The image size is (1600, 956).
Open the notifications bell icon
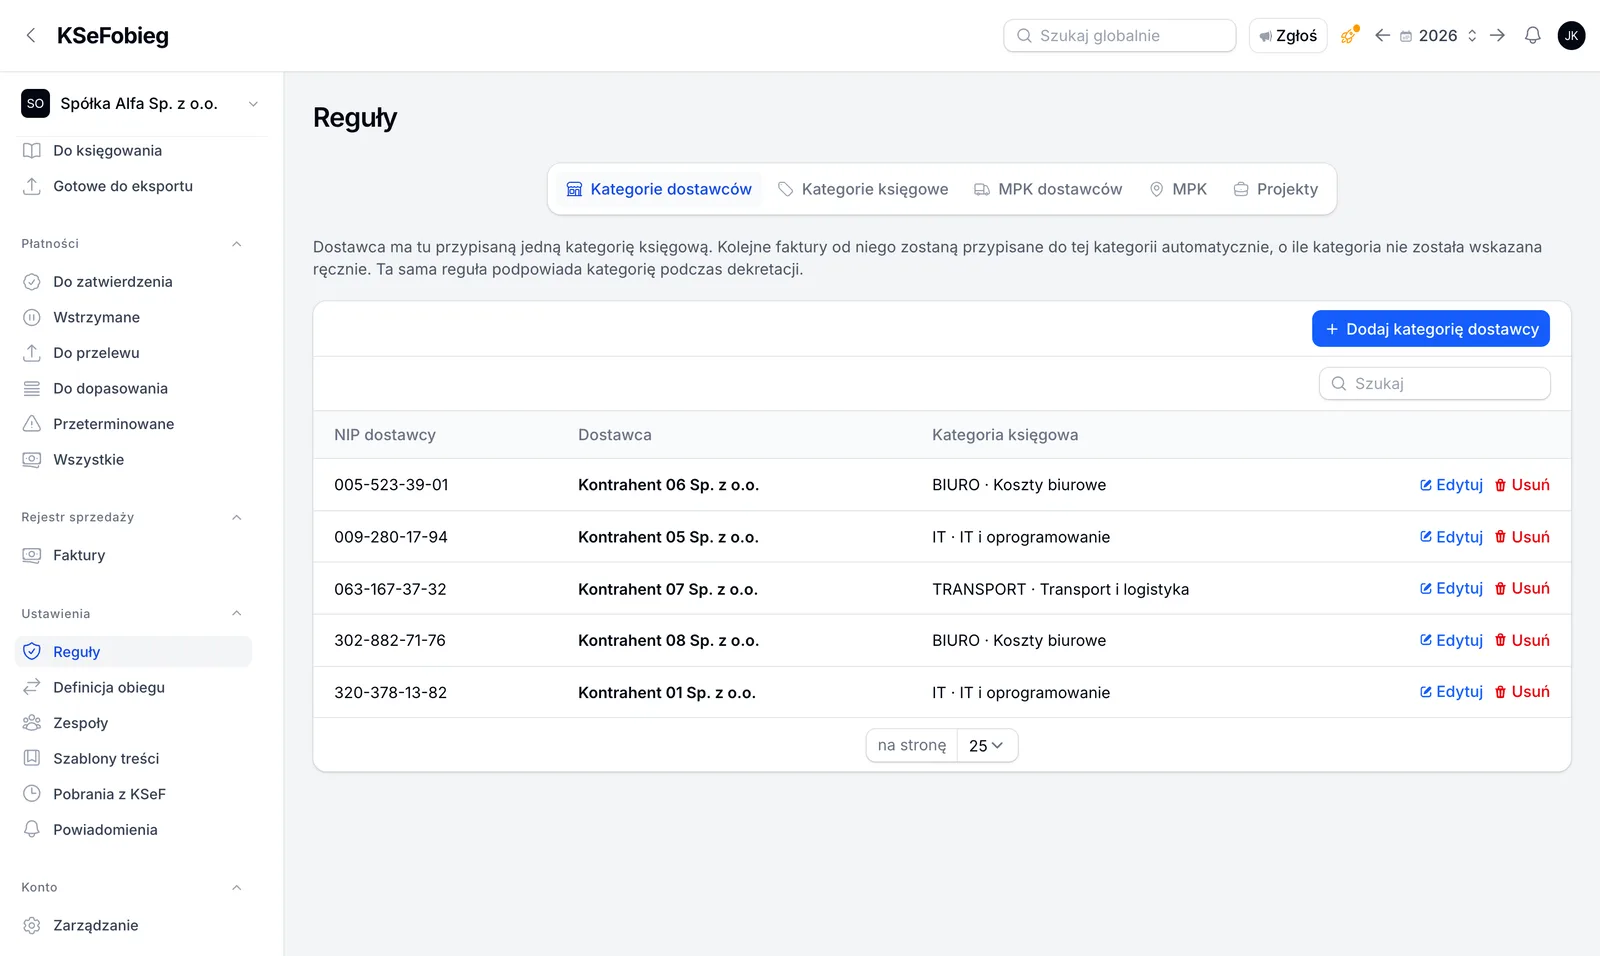[1532, 36]
